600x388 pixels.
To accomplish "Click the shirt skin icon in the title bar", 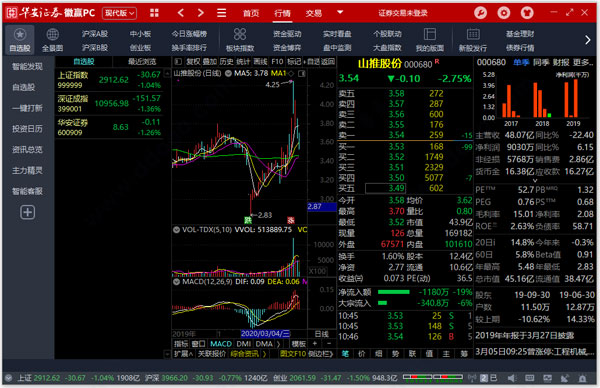I will click(527, 13).
